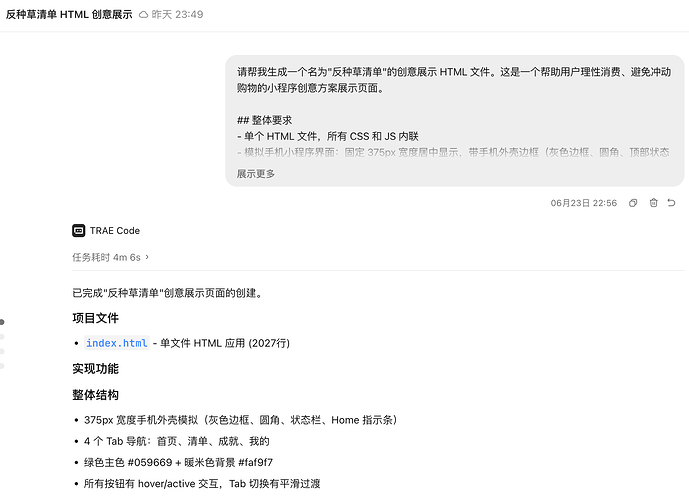The image size is (689, 500).
Task: Click the TRAE Code agent name
Action: coord(115,231)
